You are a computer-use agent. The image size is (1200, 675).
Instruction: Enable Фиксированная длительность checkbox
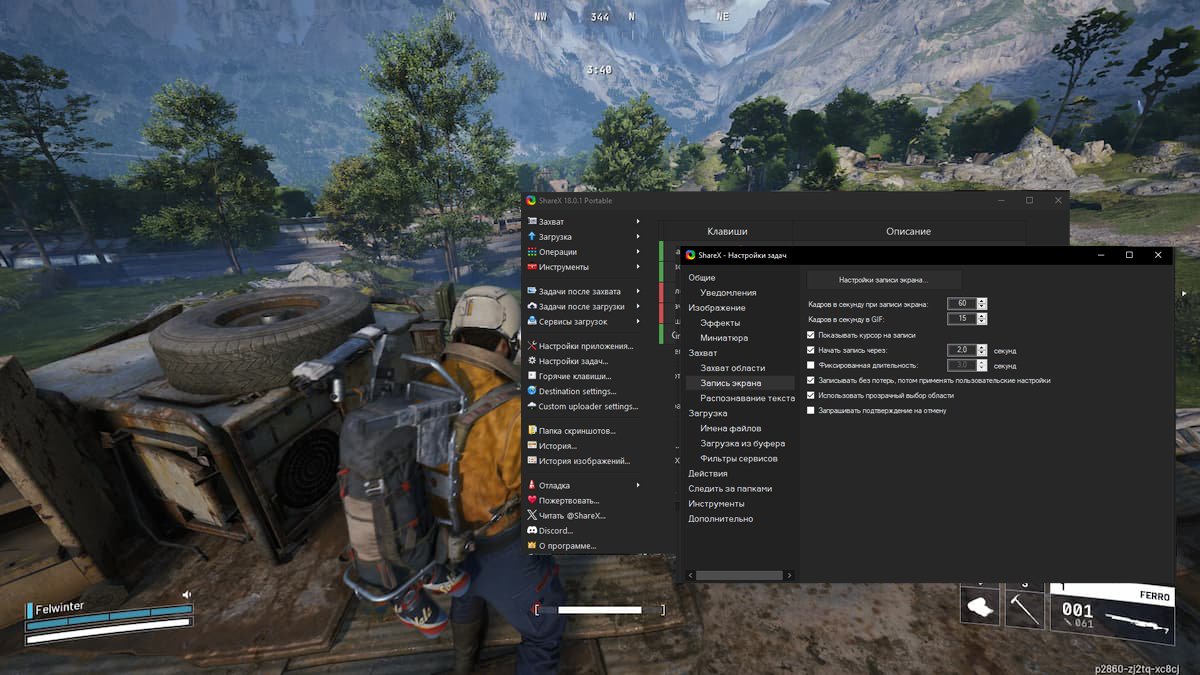(811, 366)
